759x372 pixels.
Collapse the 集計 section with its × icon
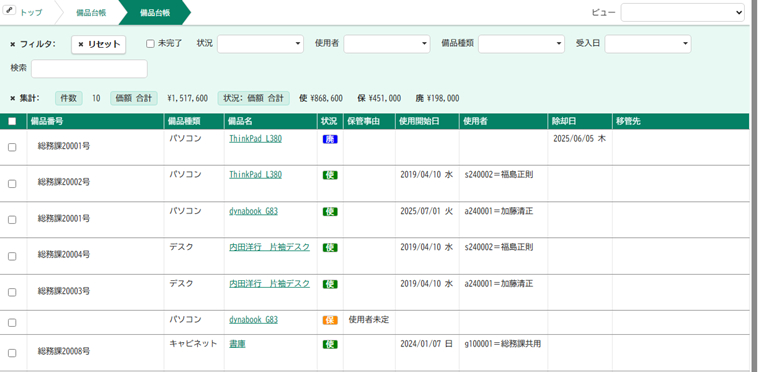point(13,98)
